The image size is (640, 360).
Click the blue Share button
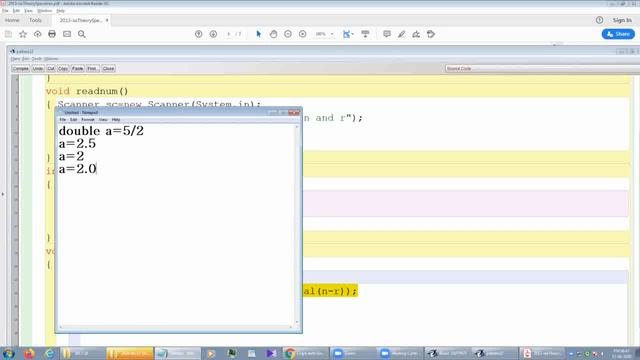[x=618, y=34]
